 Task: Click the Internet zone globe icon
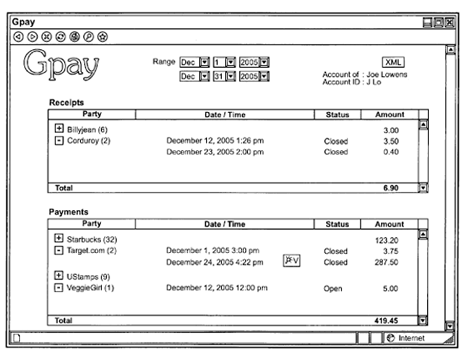pos(391,338)
